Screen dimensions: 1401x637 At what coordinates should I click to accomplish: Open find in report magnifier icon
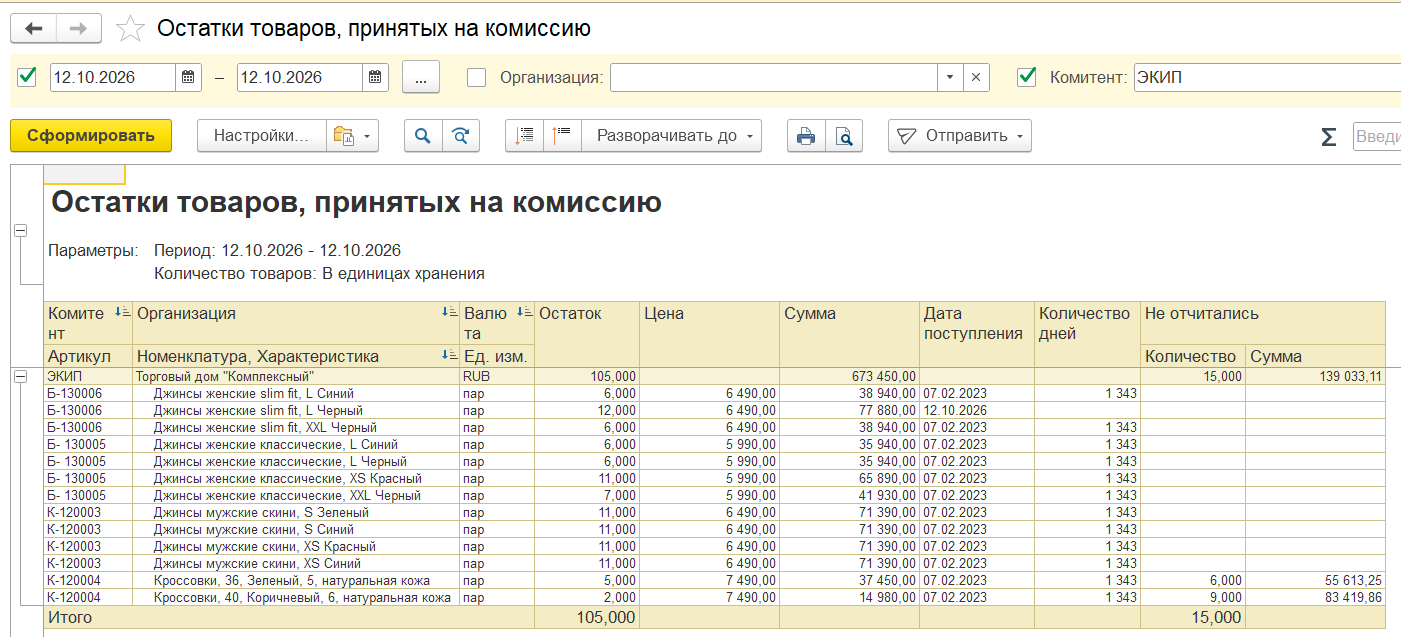pos(423,136)
